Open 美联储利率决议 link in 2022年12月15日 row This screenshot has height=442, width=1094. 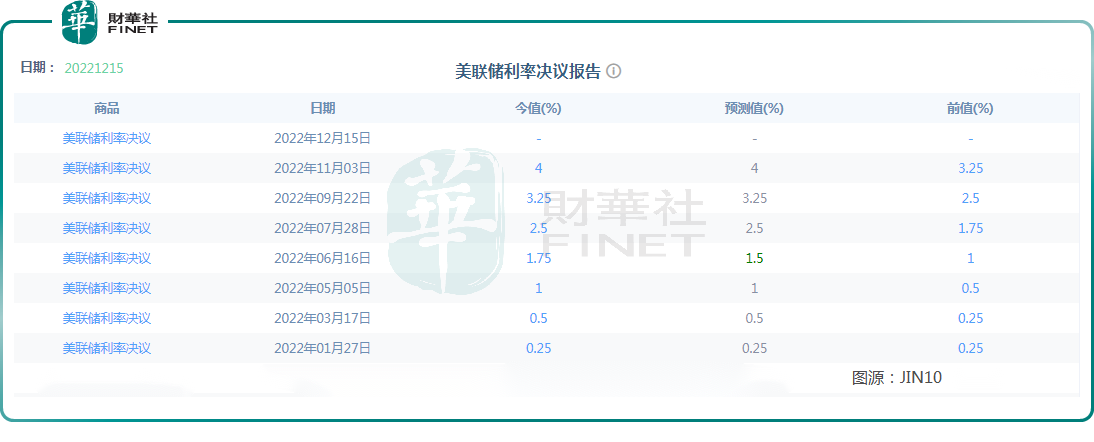click(x=107, y=138)
